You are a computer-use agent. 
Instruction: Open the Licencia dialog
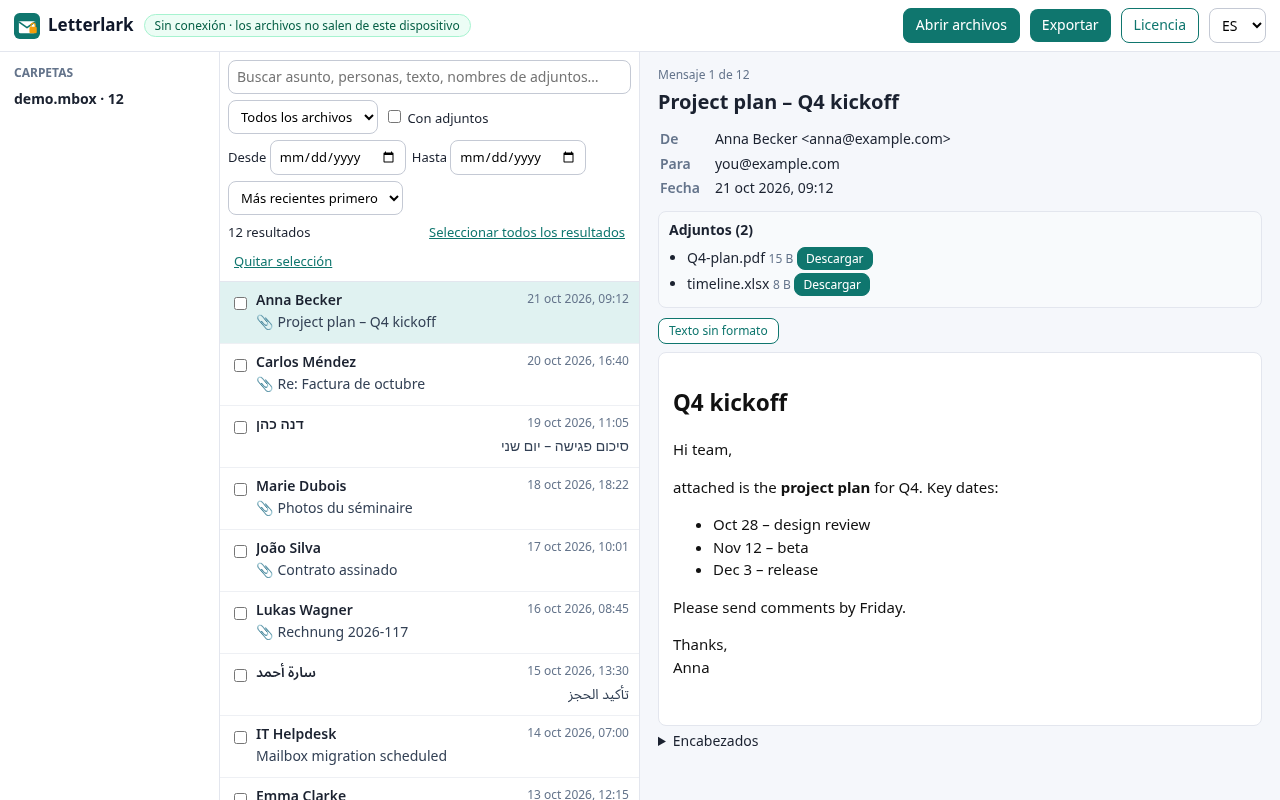1160,26
